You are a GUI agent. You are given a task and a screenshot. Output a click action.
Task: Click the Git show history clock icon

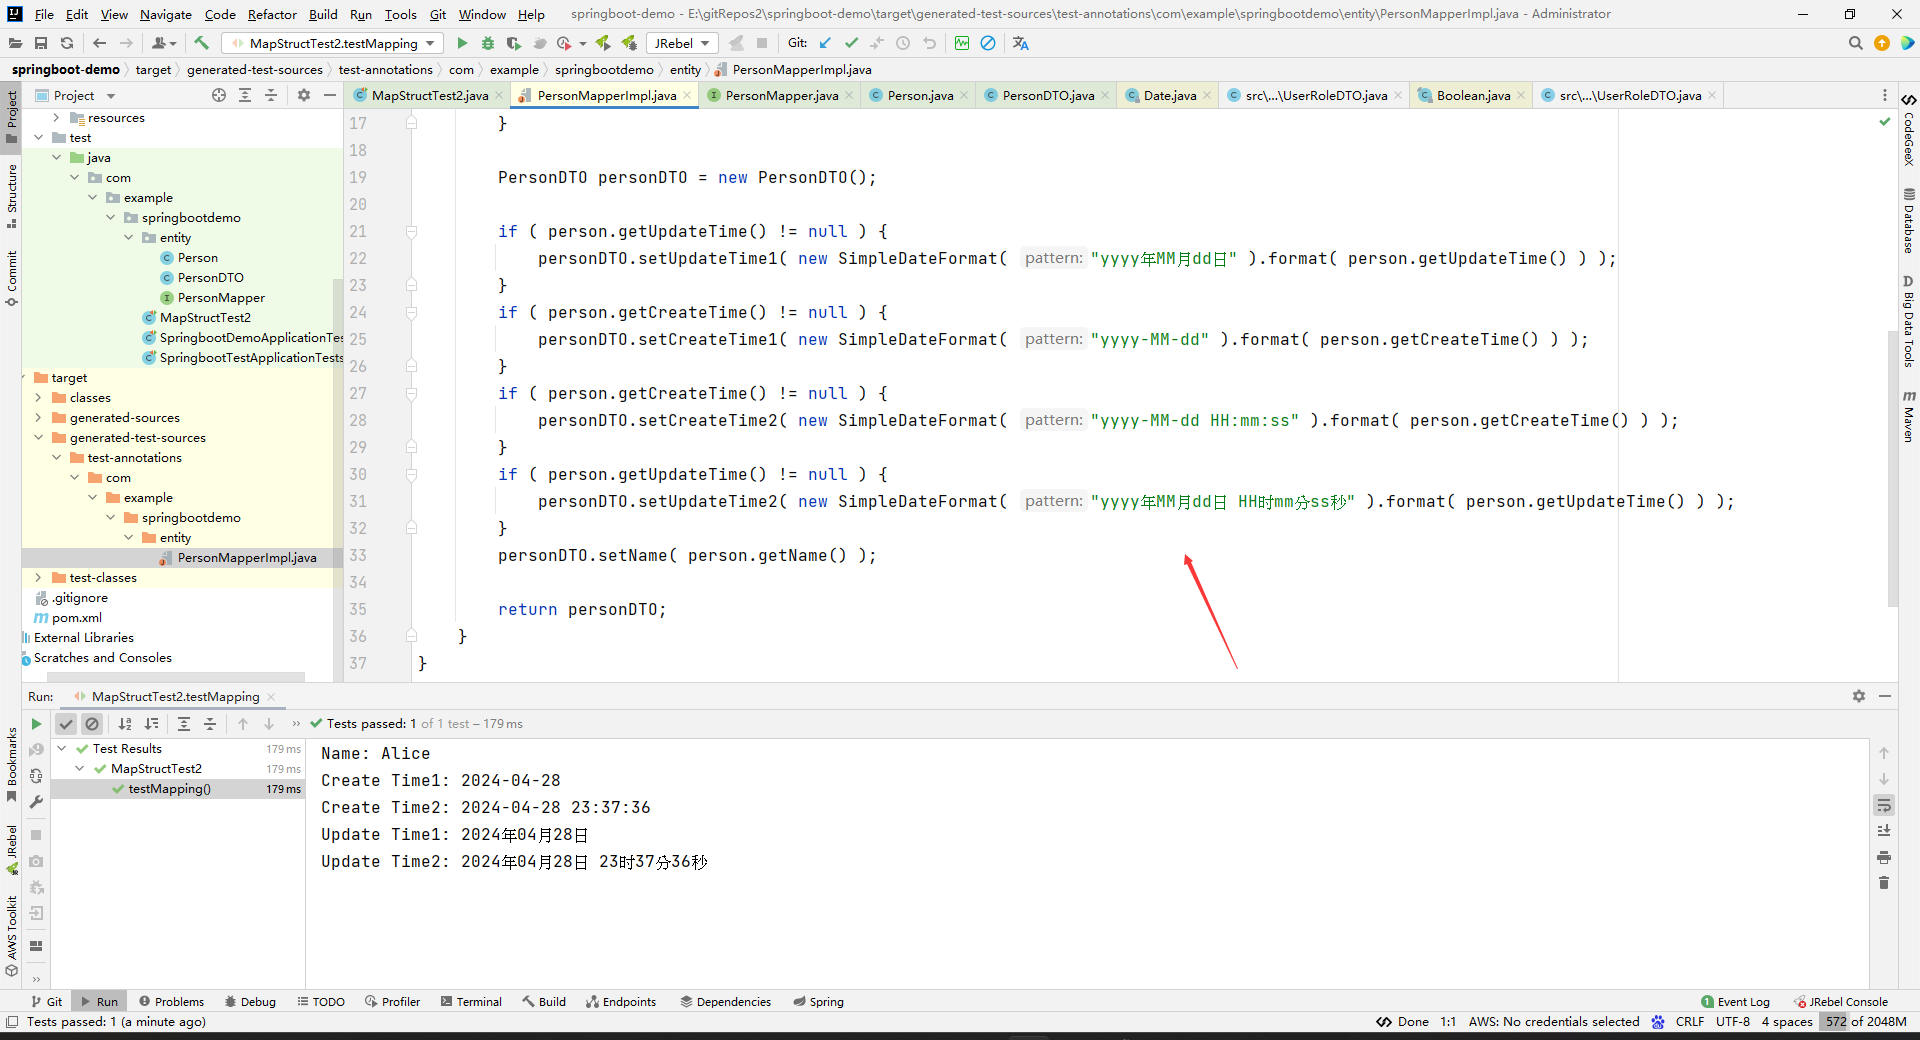tap(903, 43)
